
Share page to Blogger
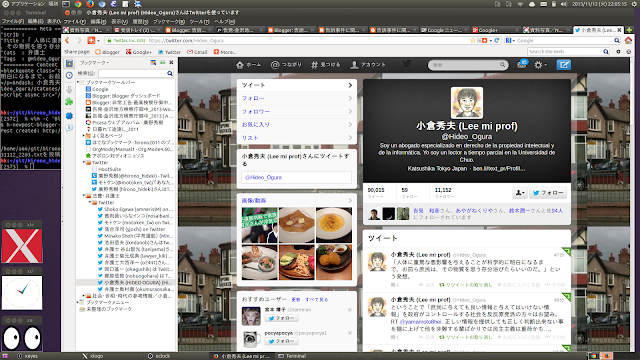[x=107, y=52]
